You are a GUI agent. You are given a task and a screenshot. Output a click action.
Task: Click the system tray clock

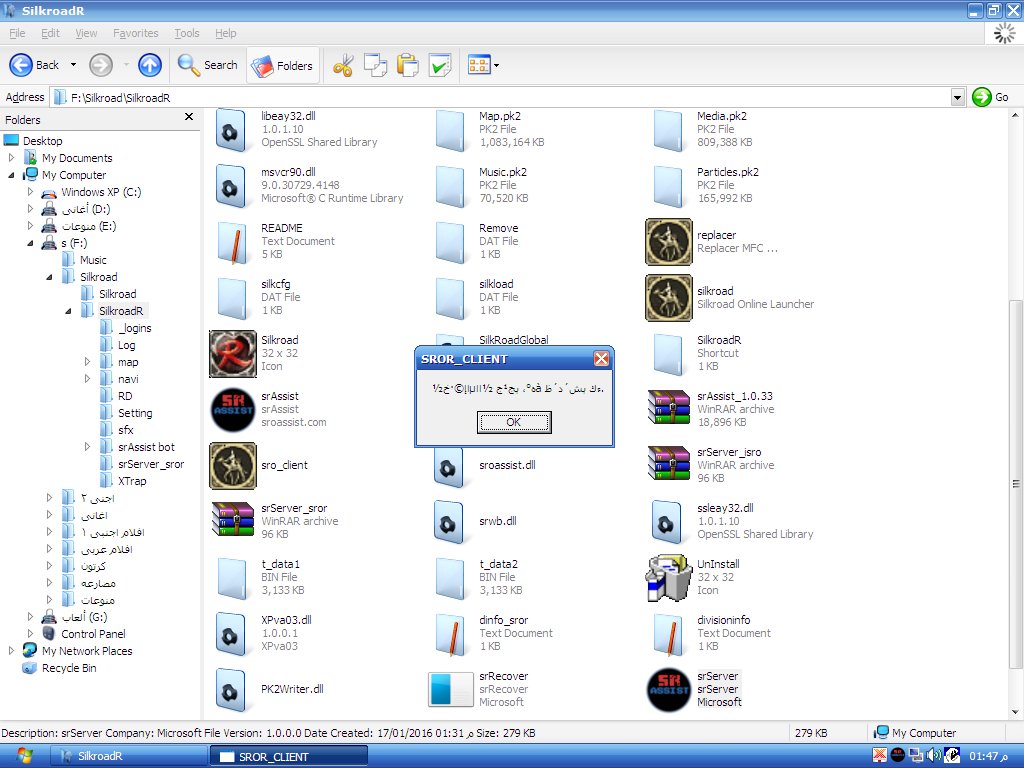[987, 756]
